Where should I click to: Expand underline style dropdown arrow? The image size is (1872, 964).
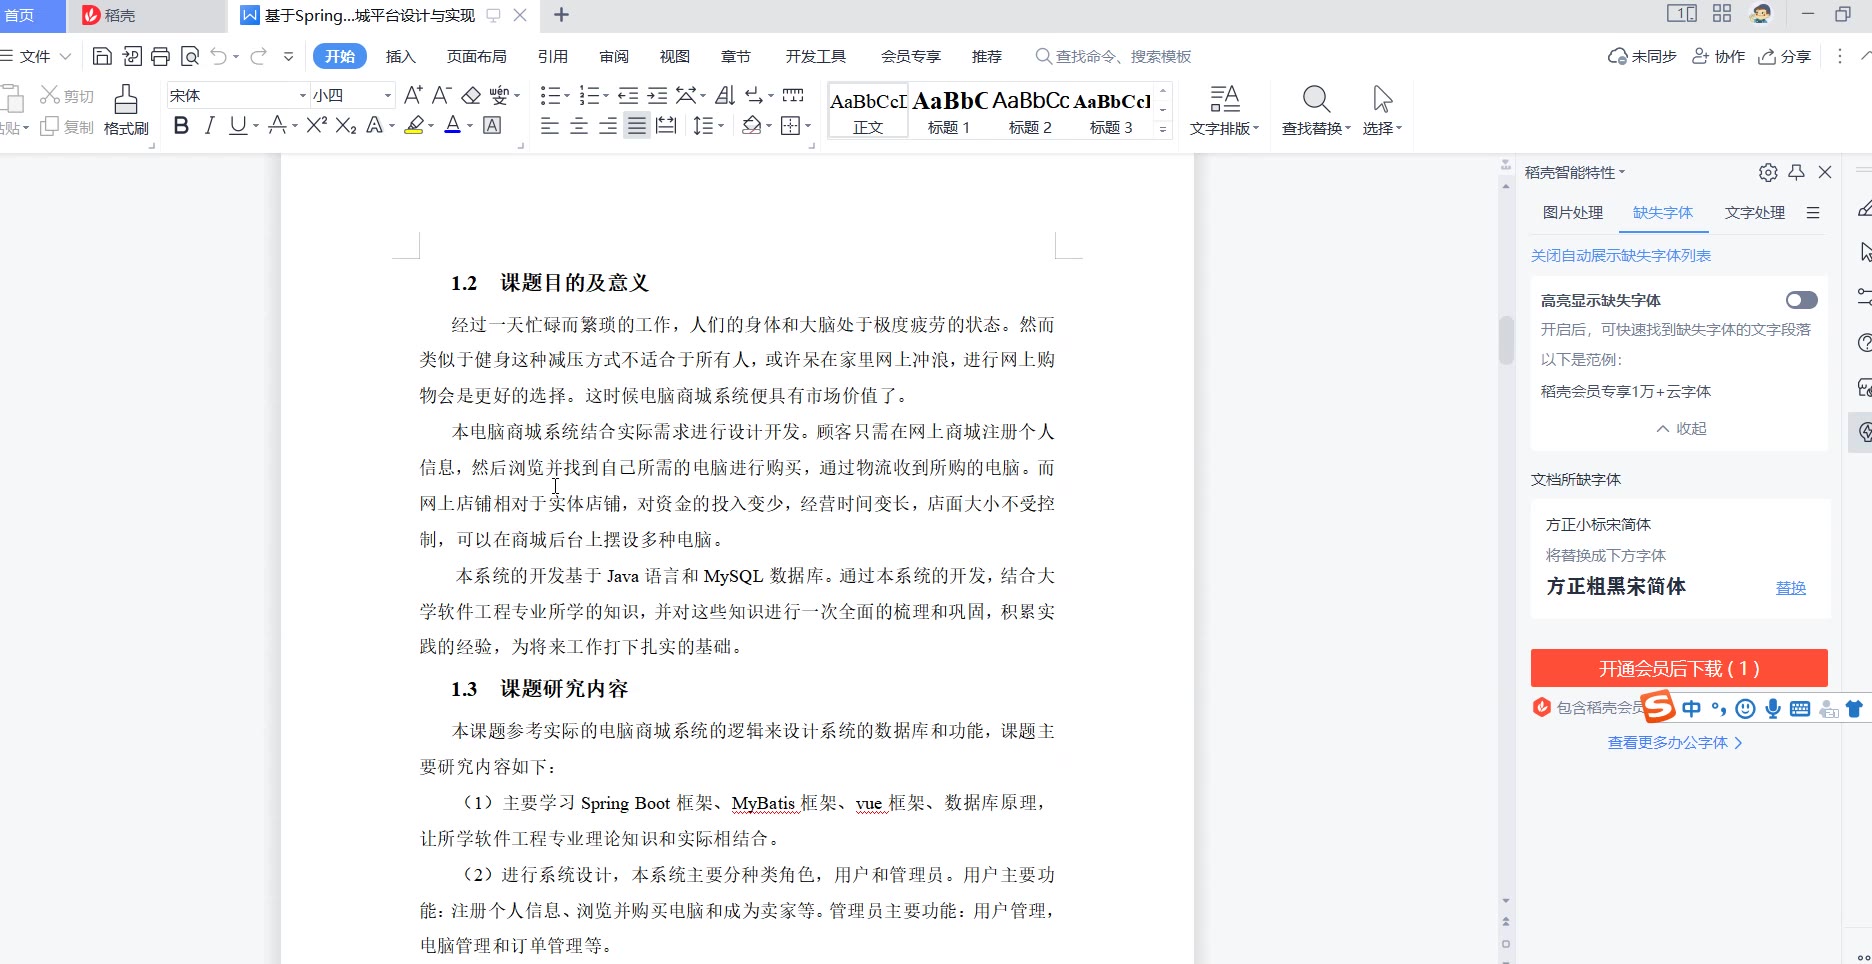pyautogui.click(x=256, y=125)
